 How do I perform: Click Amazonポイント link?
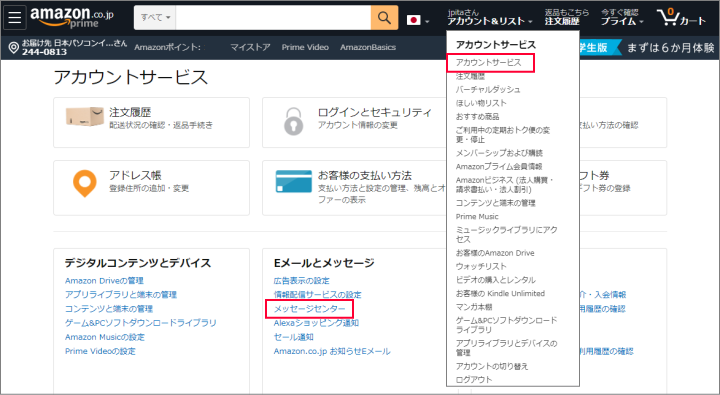[x=167, y=47]
